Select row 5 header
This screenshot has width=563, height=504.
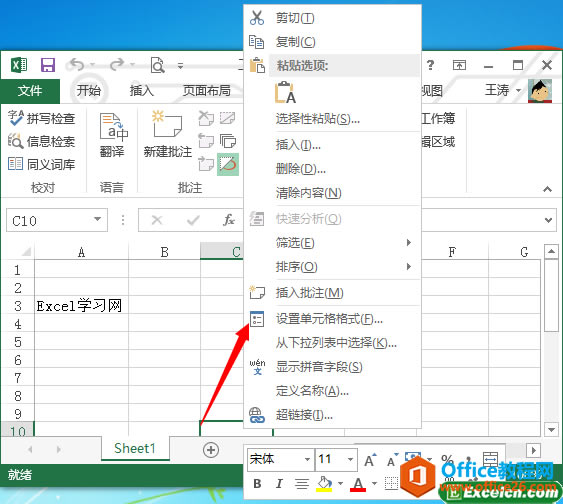tap(18, 342)
